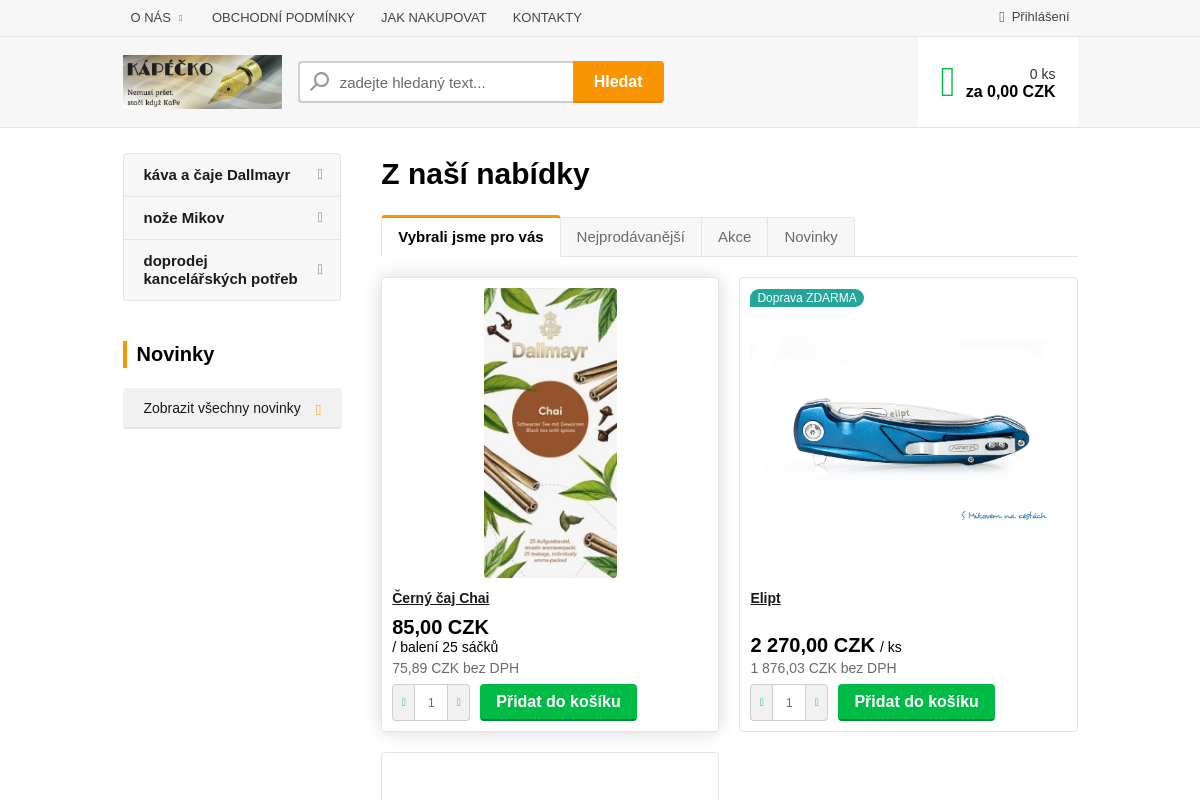This screenshot has width=1200, height=800.
Task: Decrease quantity for Elipt knife
Action: 762,702
